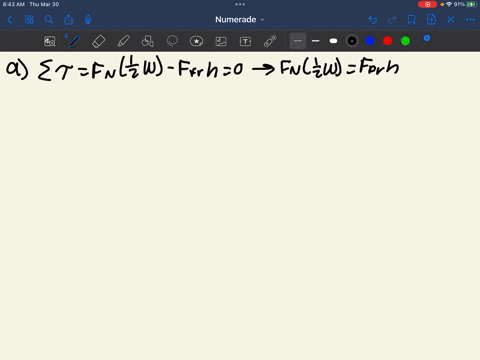Tap the share export icon
This screenshot has width=480, height=360.
click(x=68, y=20)
